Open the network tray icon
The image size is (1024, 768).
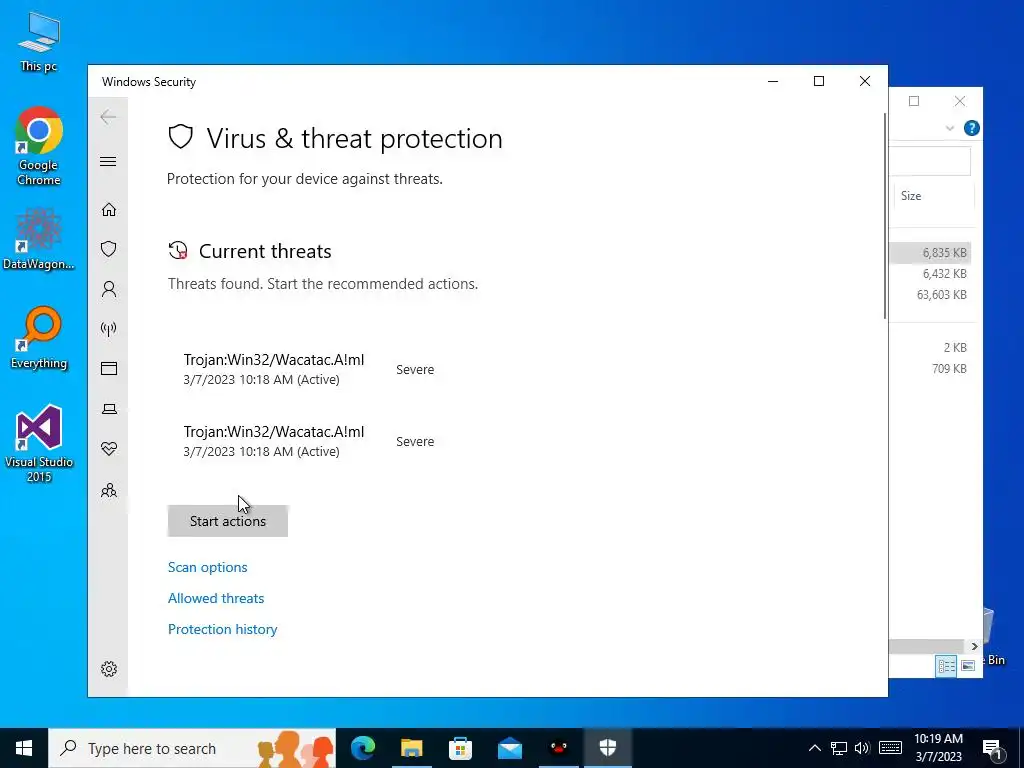point(839,748)
